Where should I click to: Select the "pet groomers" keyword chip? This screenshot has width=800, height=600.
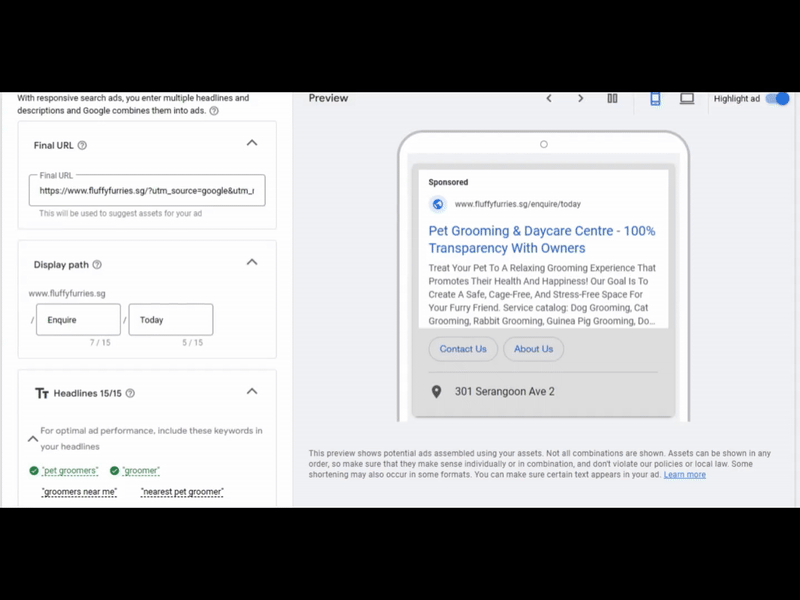point(70,470)
